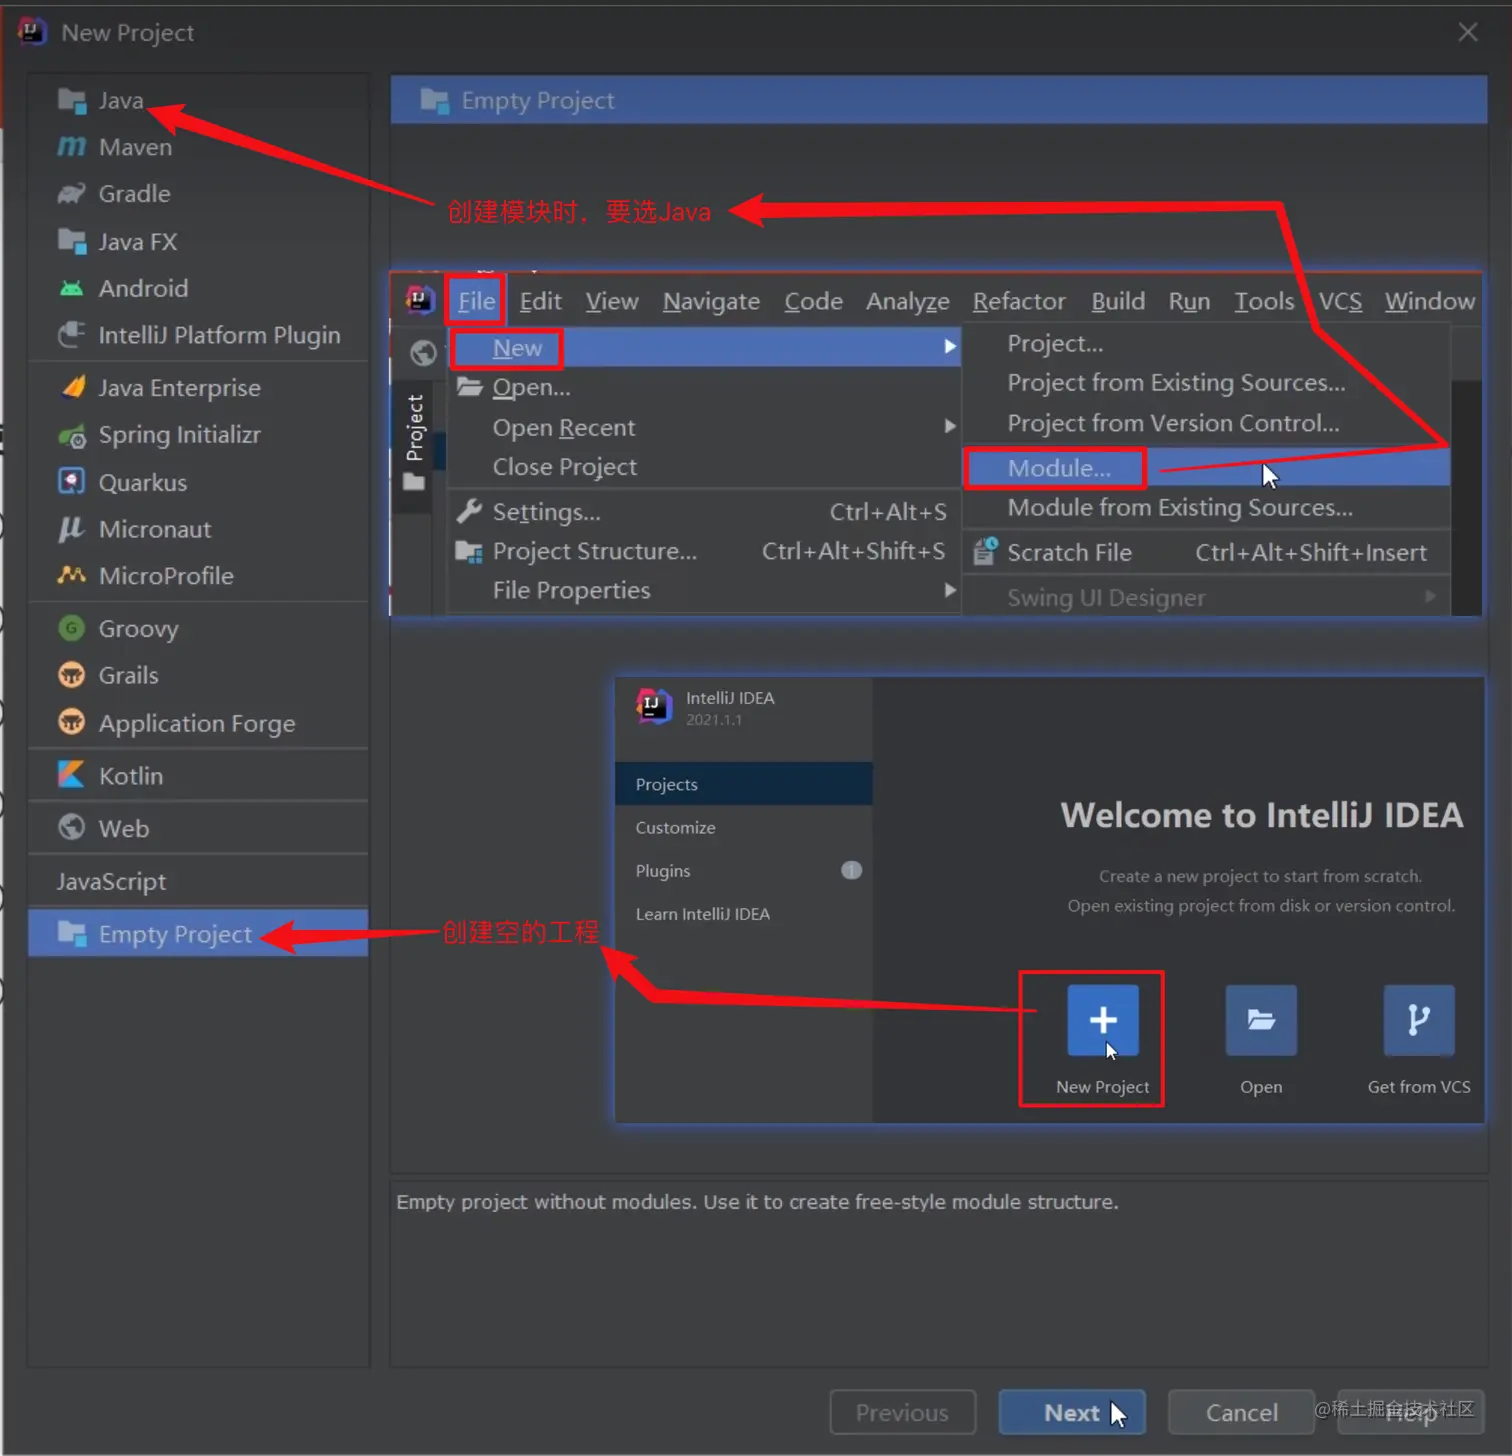Click the IntelliJ logo beside the File menu

(420, 300)
